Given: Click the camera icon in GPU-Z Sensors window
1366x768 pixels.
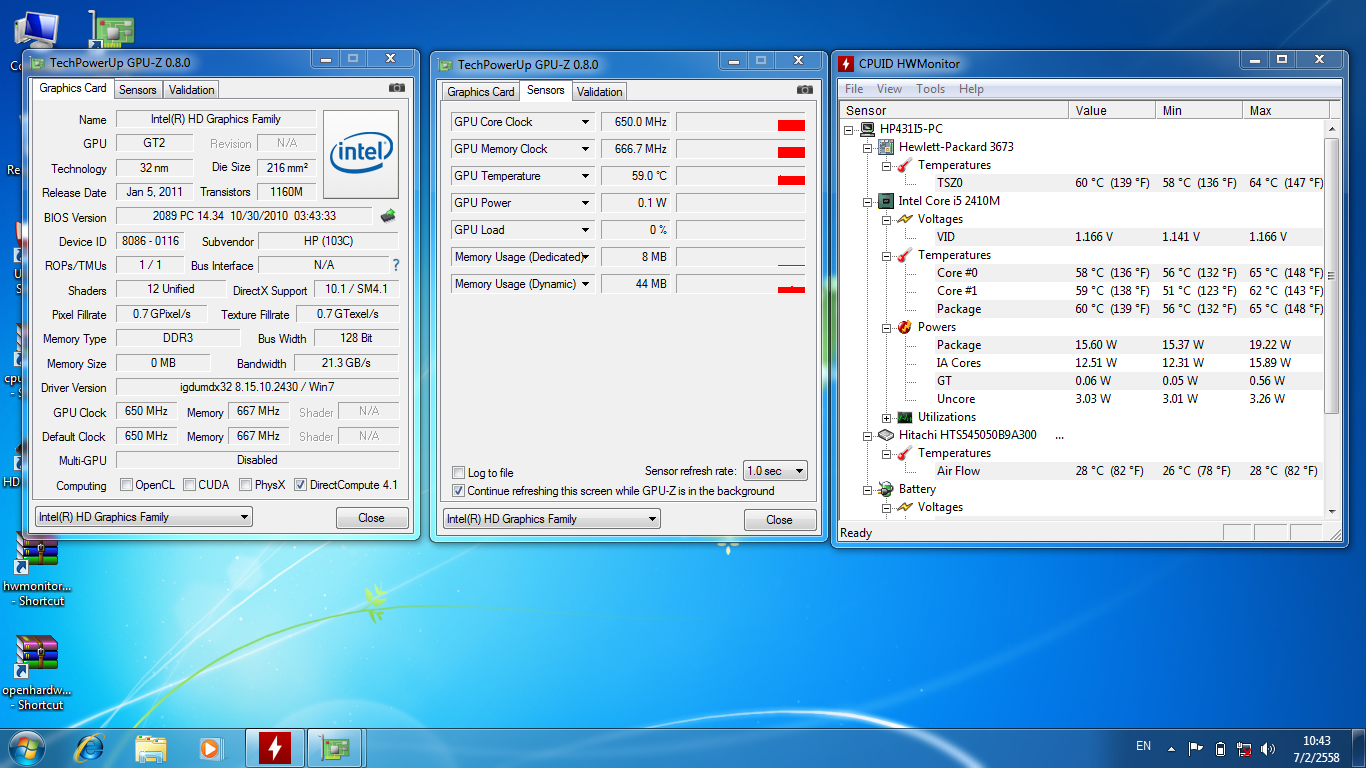Looking at the screenshot, I should [x=805, y=90].
